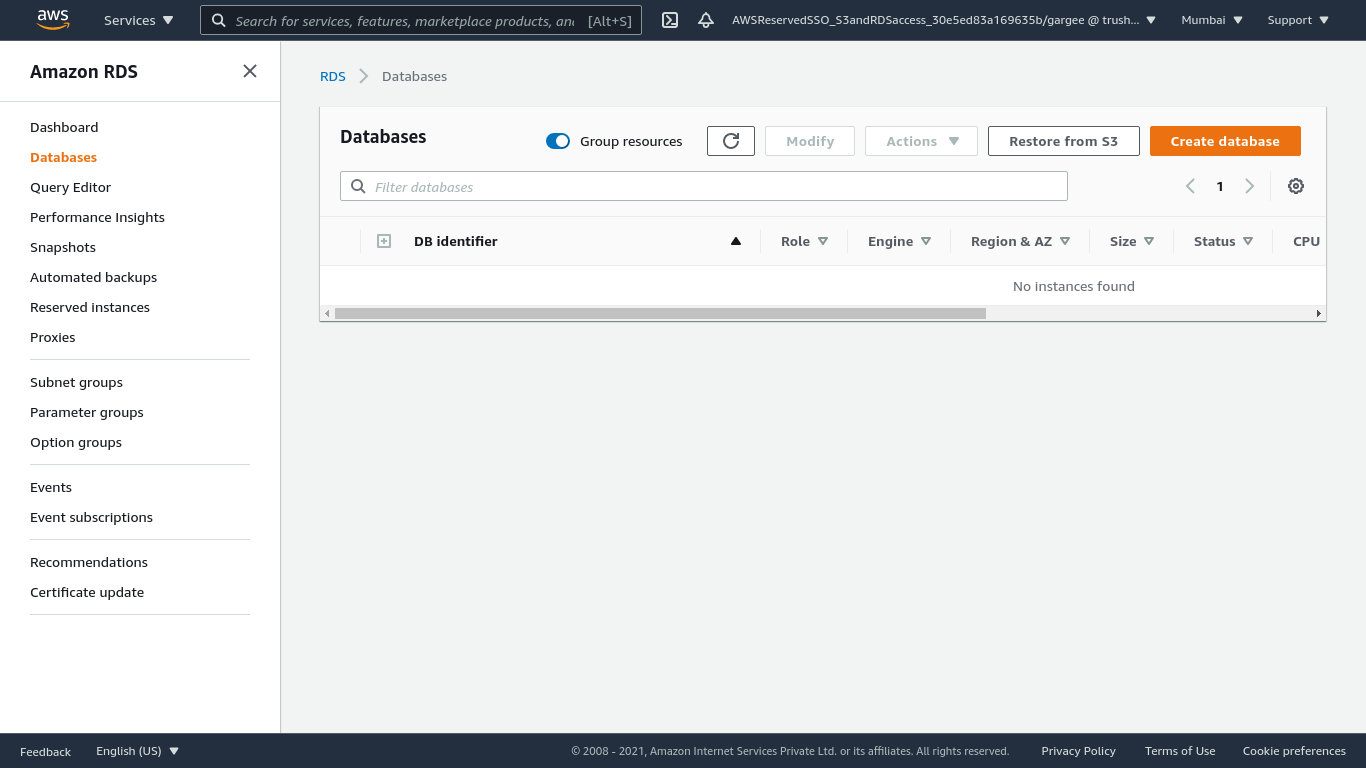The height and width of the screenshot is (768, 1366).
Task: Open Event subscriptions
Action: (91, 517)
